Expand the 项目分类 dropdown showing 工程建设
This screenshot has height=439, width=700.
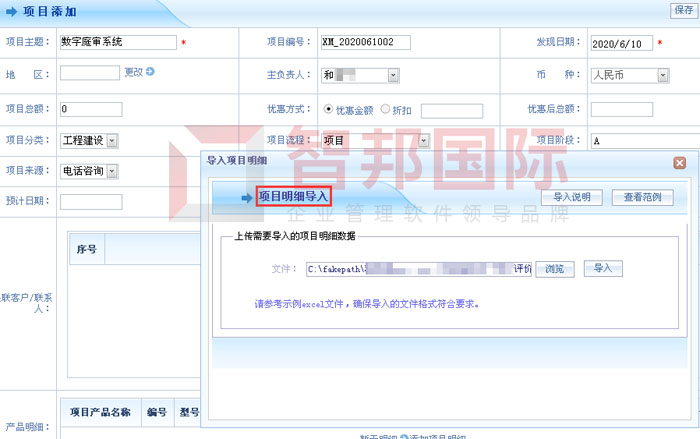(111, 141)
